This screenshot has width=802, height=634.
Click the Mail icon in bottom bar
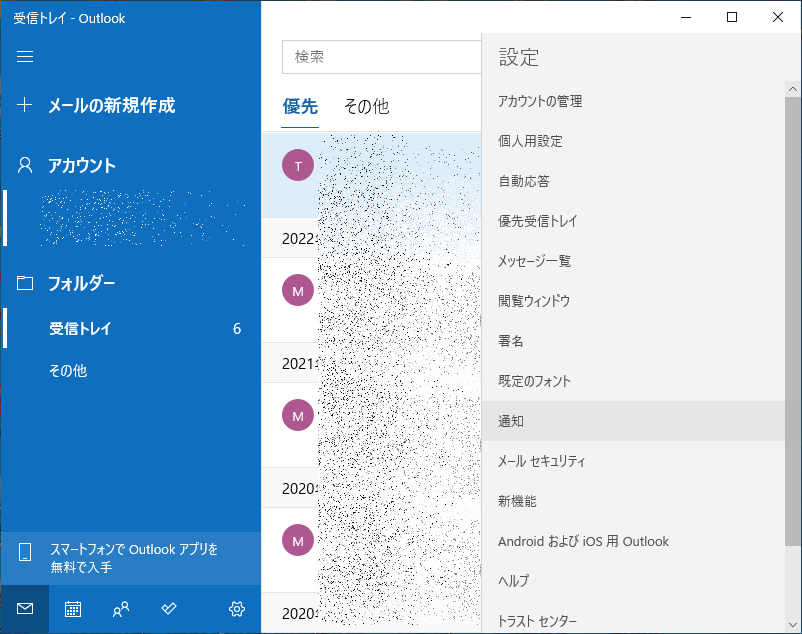pyautogui.click(x=25, y=608)
